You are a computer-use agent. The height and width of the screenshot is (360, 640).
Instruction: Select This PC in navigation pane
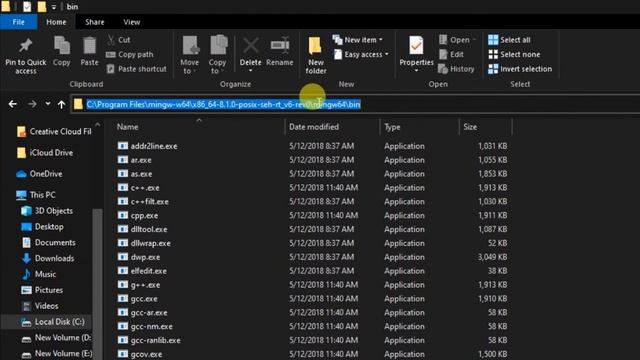click(x=36, y=195)
